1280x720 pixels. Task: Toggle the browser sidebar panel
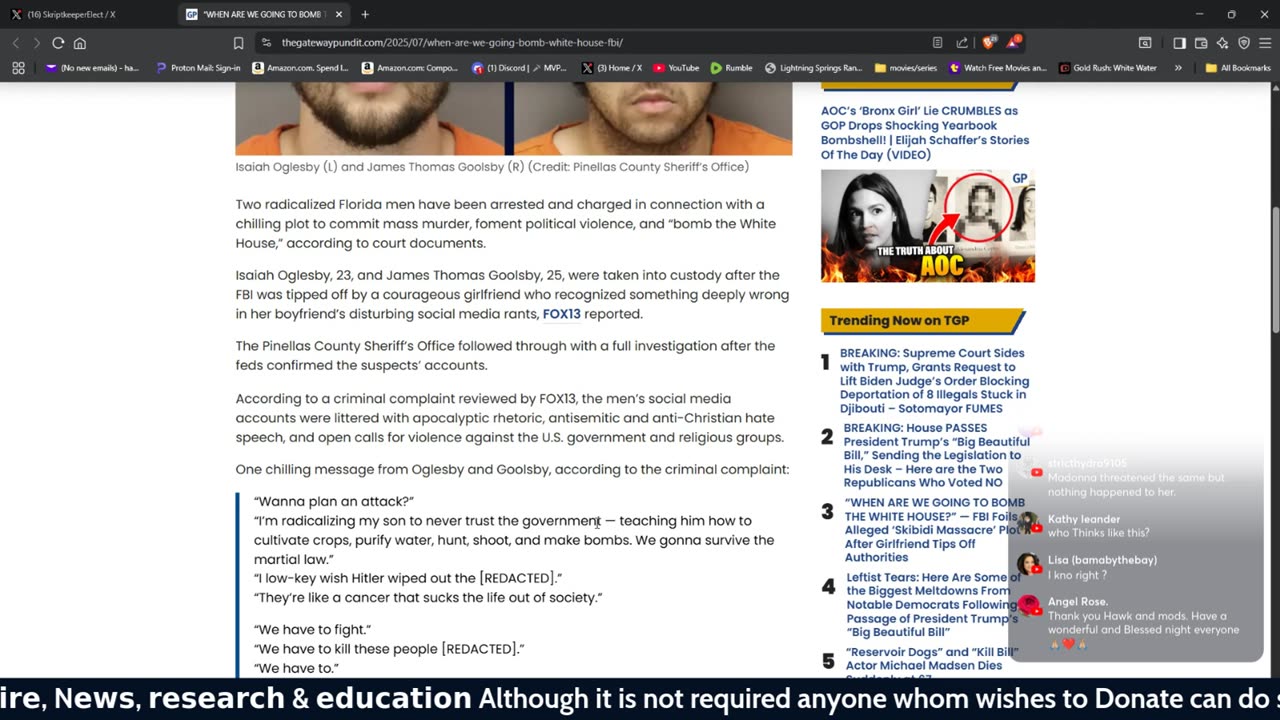point(1180,43)
